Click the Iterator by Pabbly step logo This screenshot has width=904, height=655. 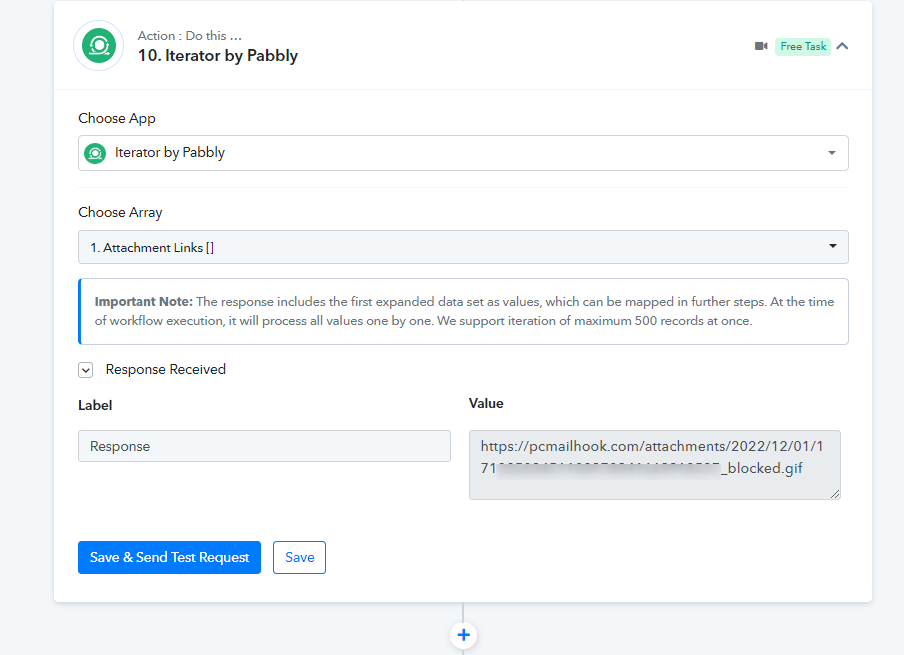point(99,46)
